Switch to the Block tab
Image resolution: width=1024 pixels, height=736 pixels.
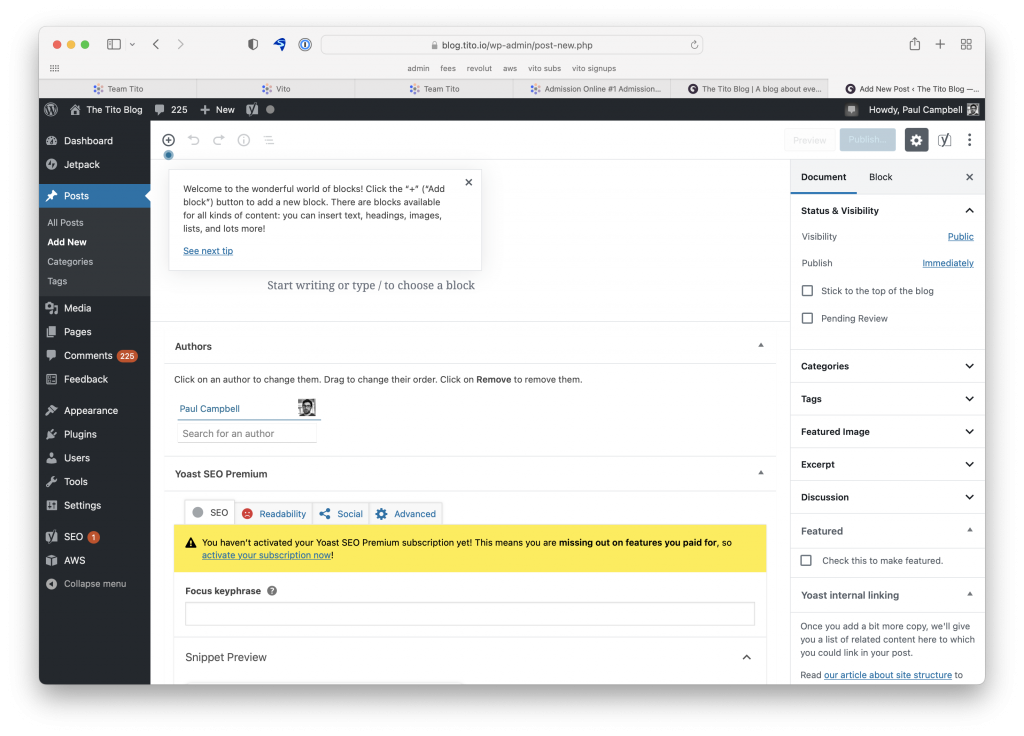coord(880,177)
